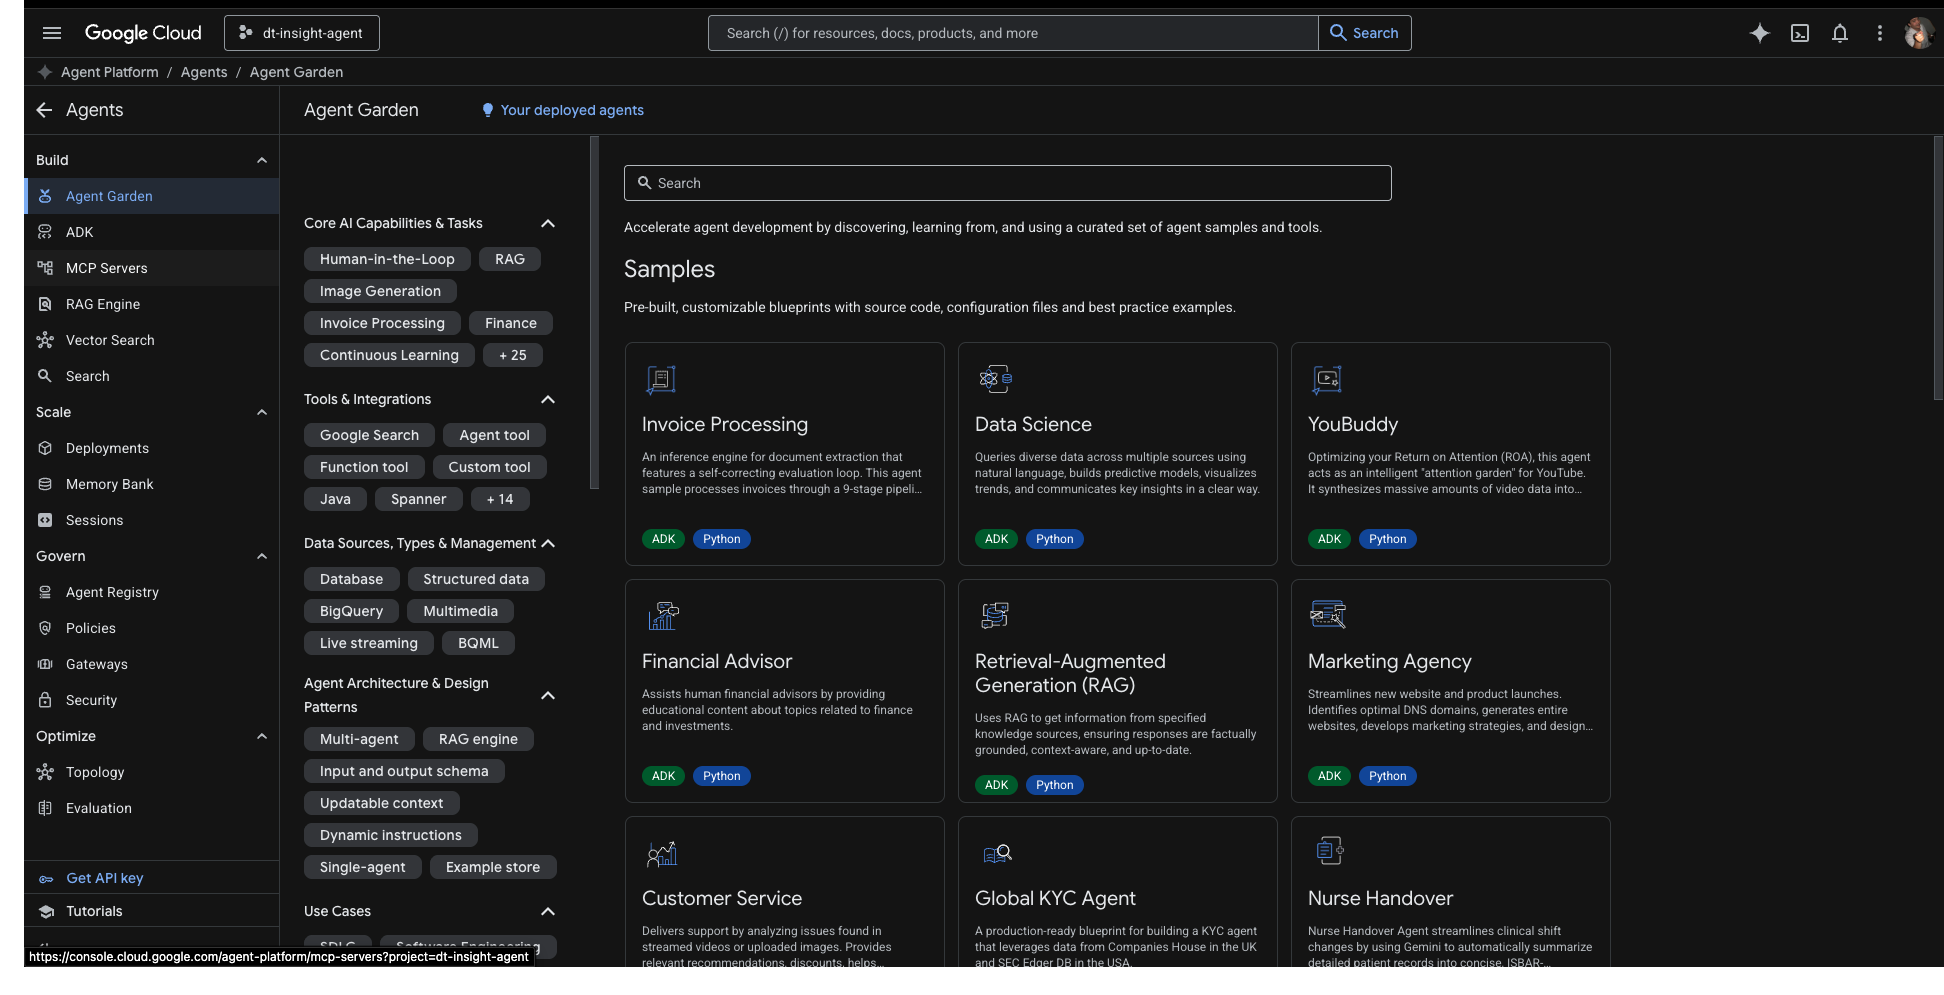The height and width of the screenshot is (995, 1944).
Task: Click the Gateways sidebar icon
Action: 45,664
